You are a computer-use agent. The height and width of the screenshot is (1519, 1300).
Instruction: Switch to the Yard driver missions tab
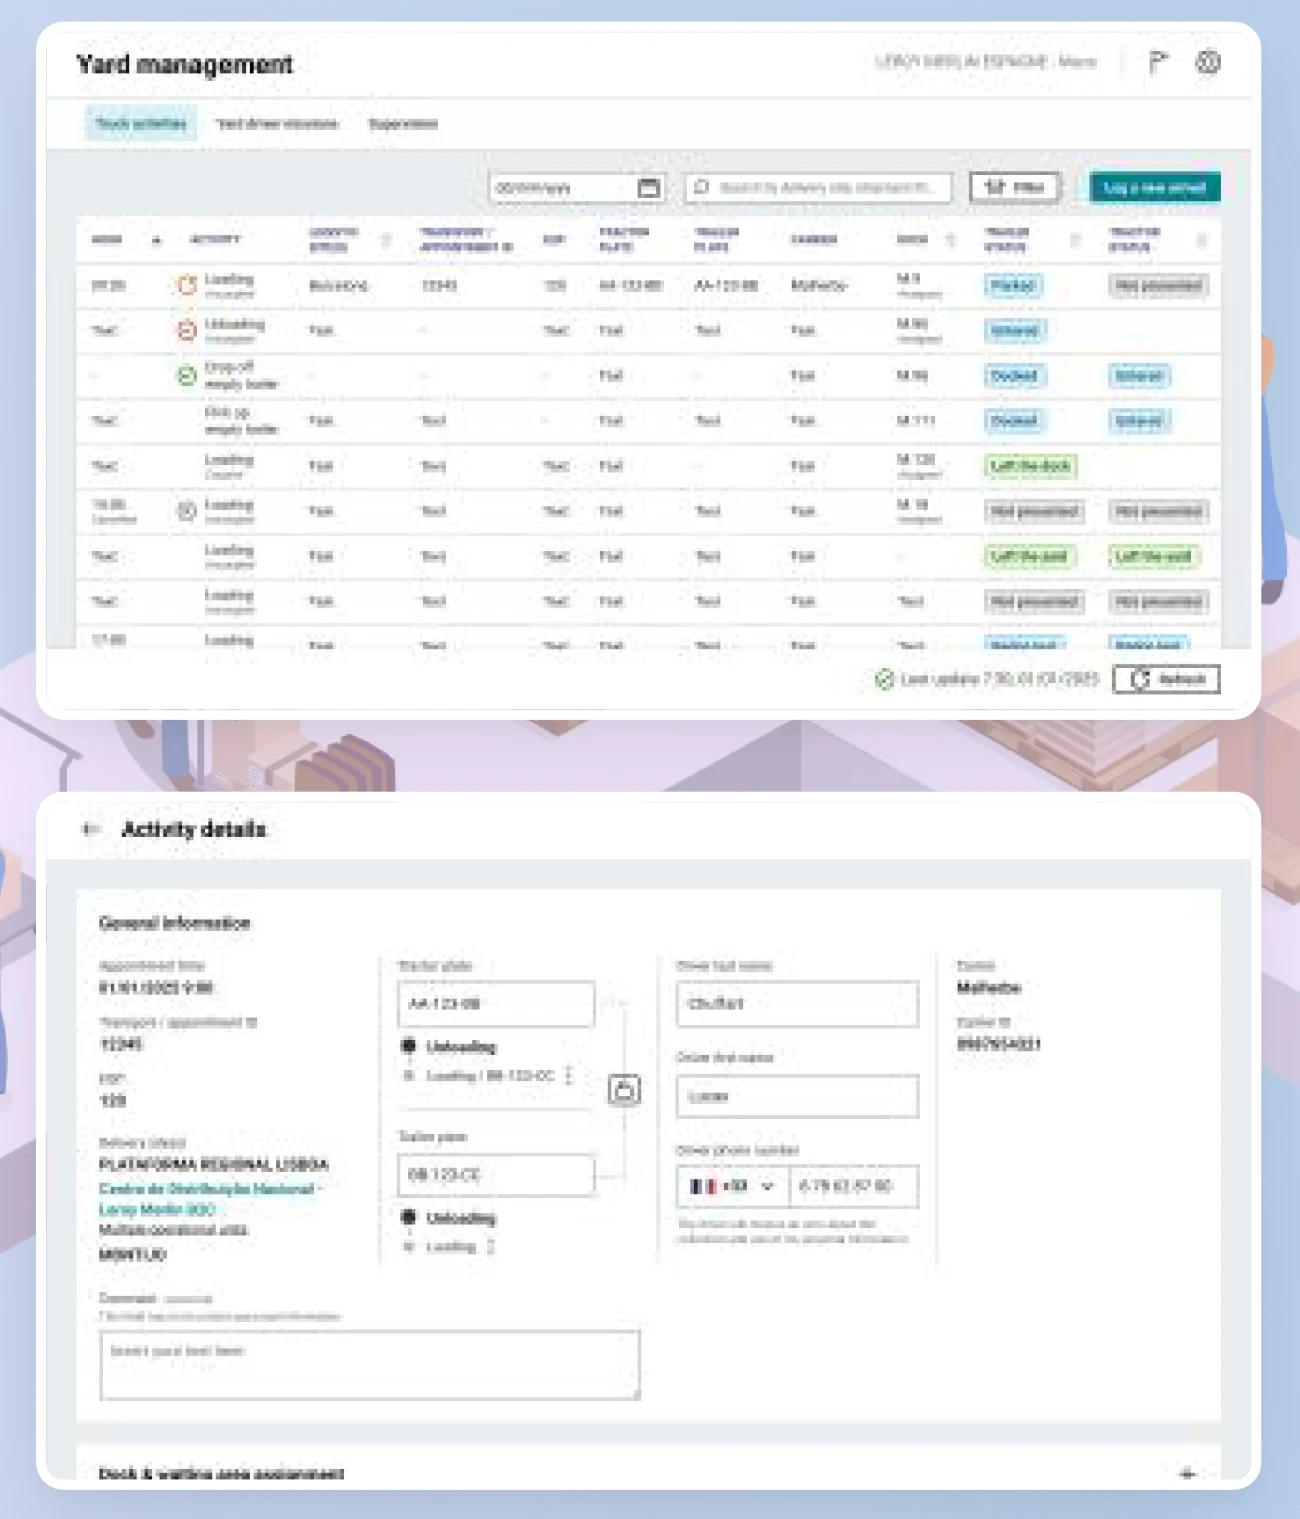[277, 124]
